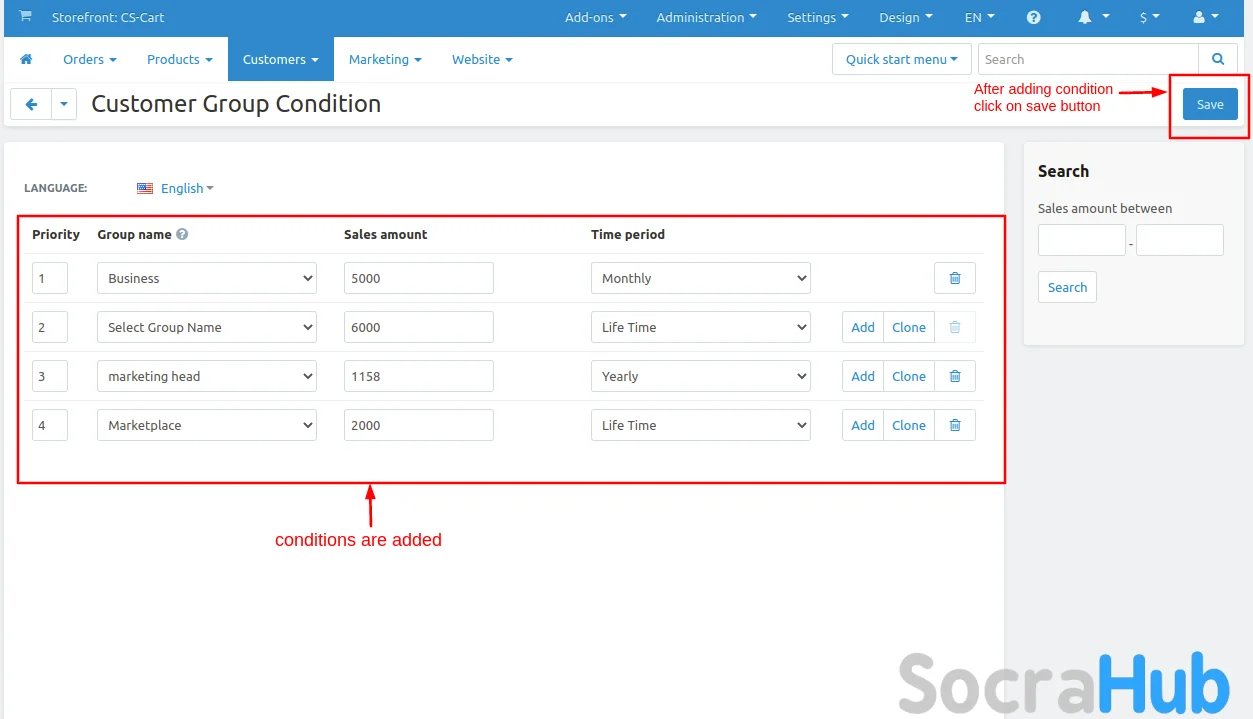Open Business group name dropdown
The image size is (1253, 719).
pyautogui.click(x=207, y=278)
